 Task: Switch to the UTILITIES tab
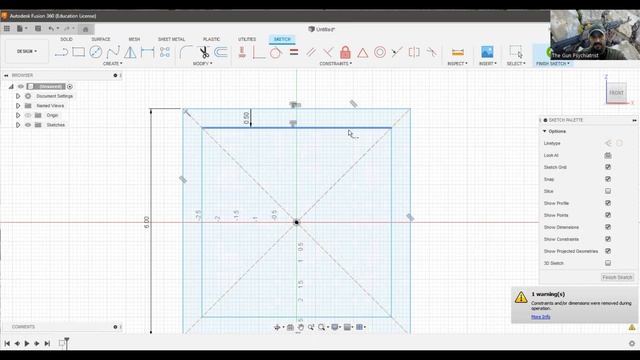[x=247, y=39]
